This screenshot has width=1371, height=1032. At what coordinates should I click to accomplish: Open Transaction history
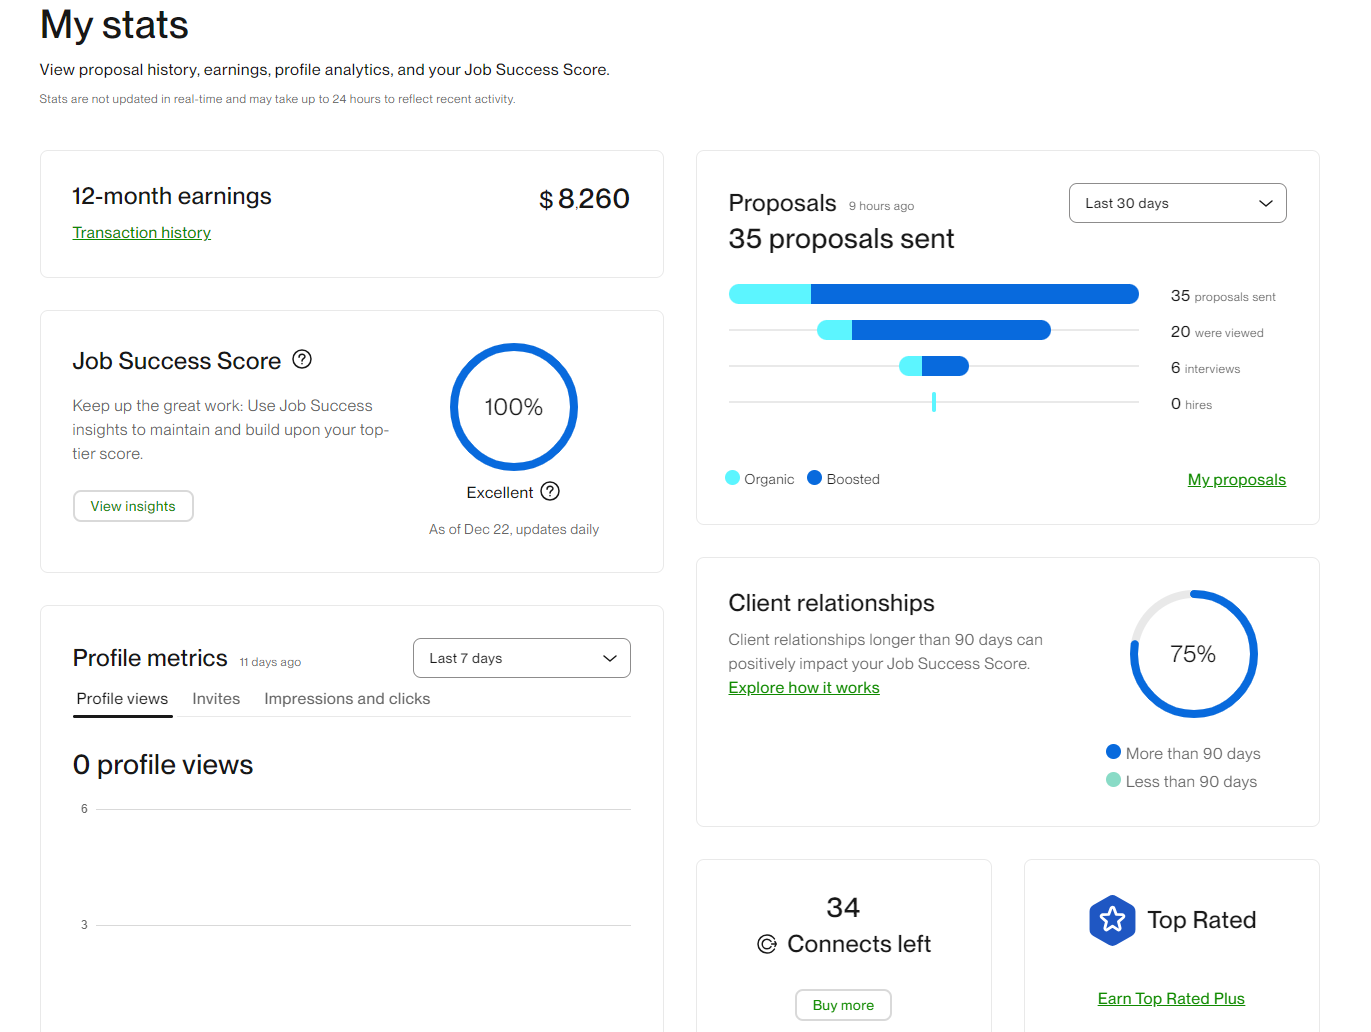[141, 232]
